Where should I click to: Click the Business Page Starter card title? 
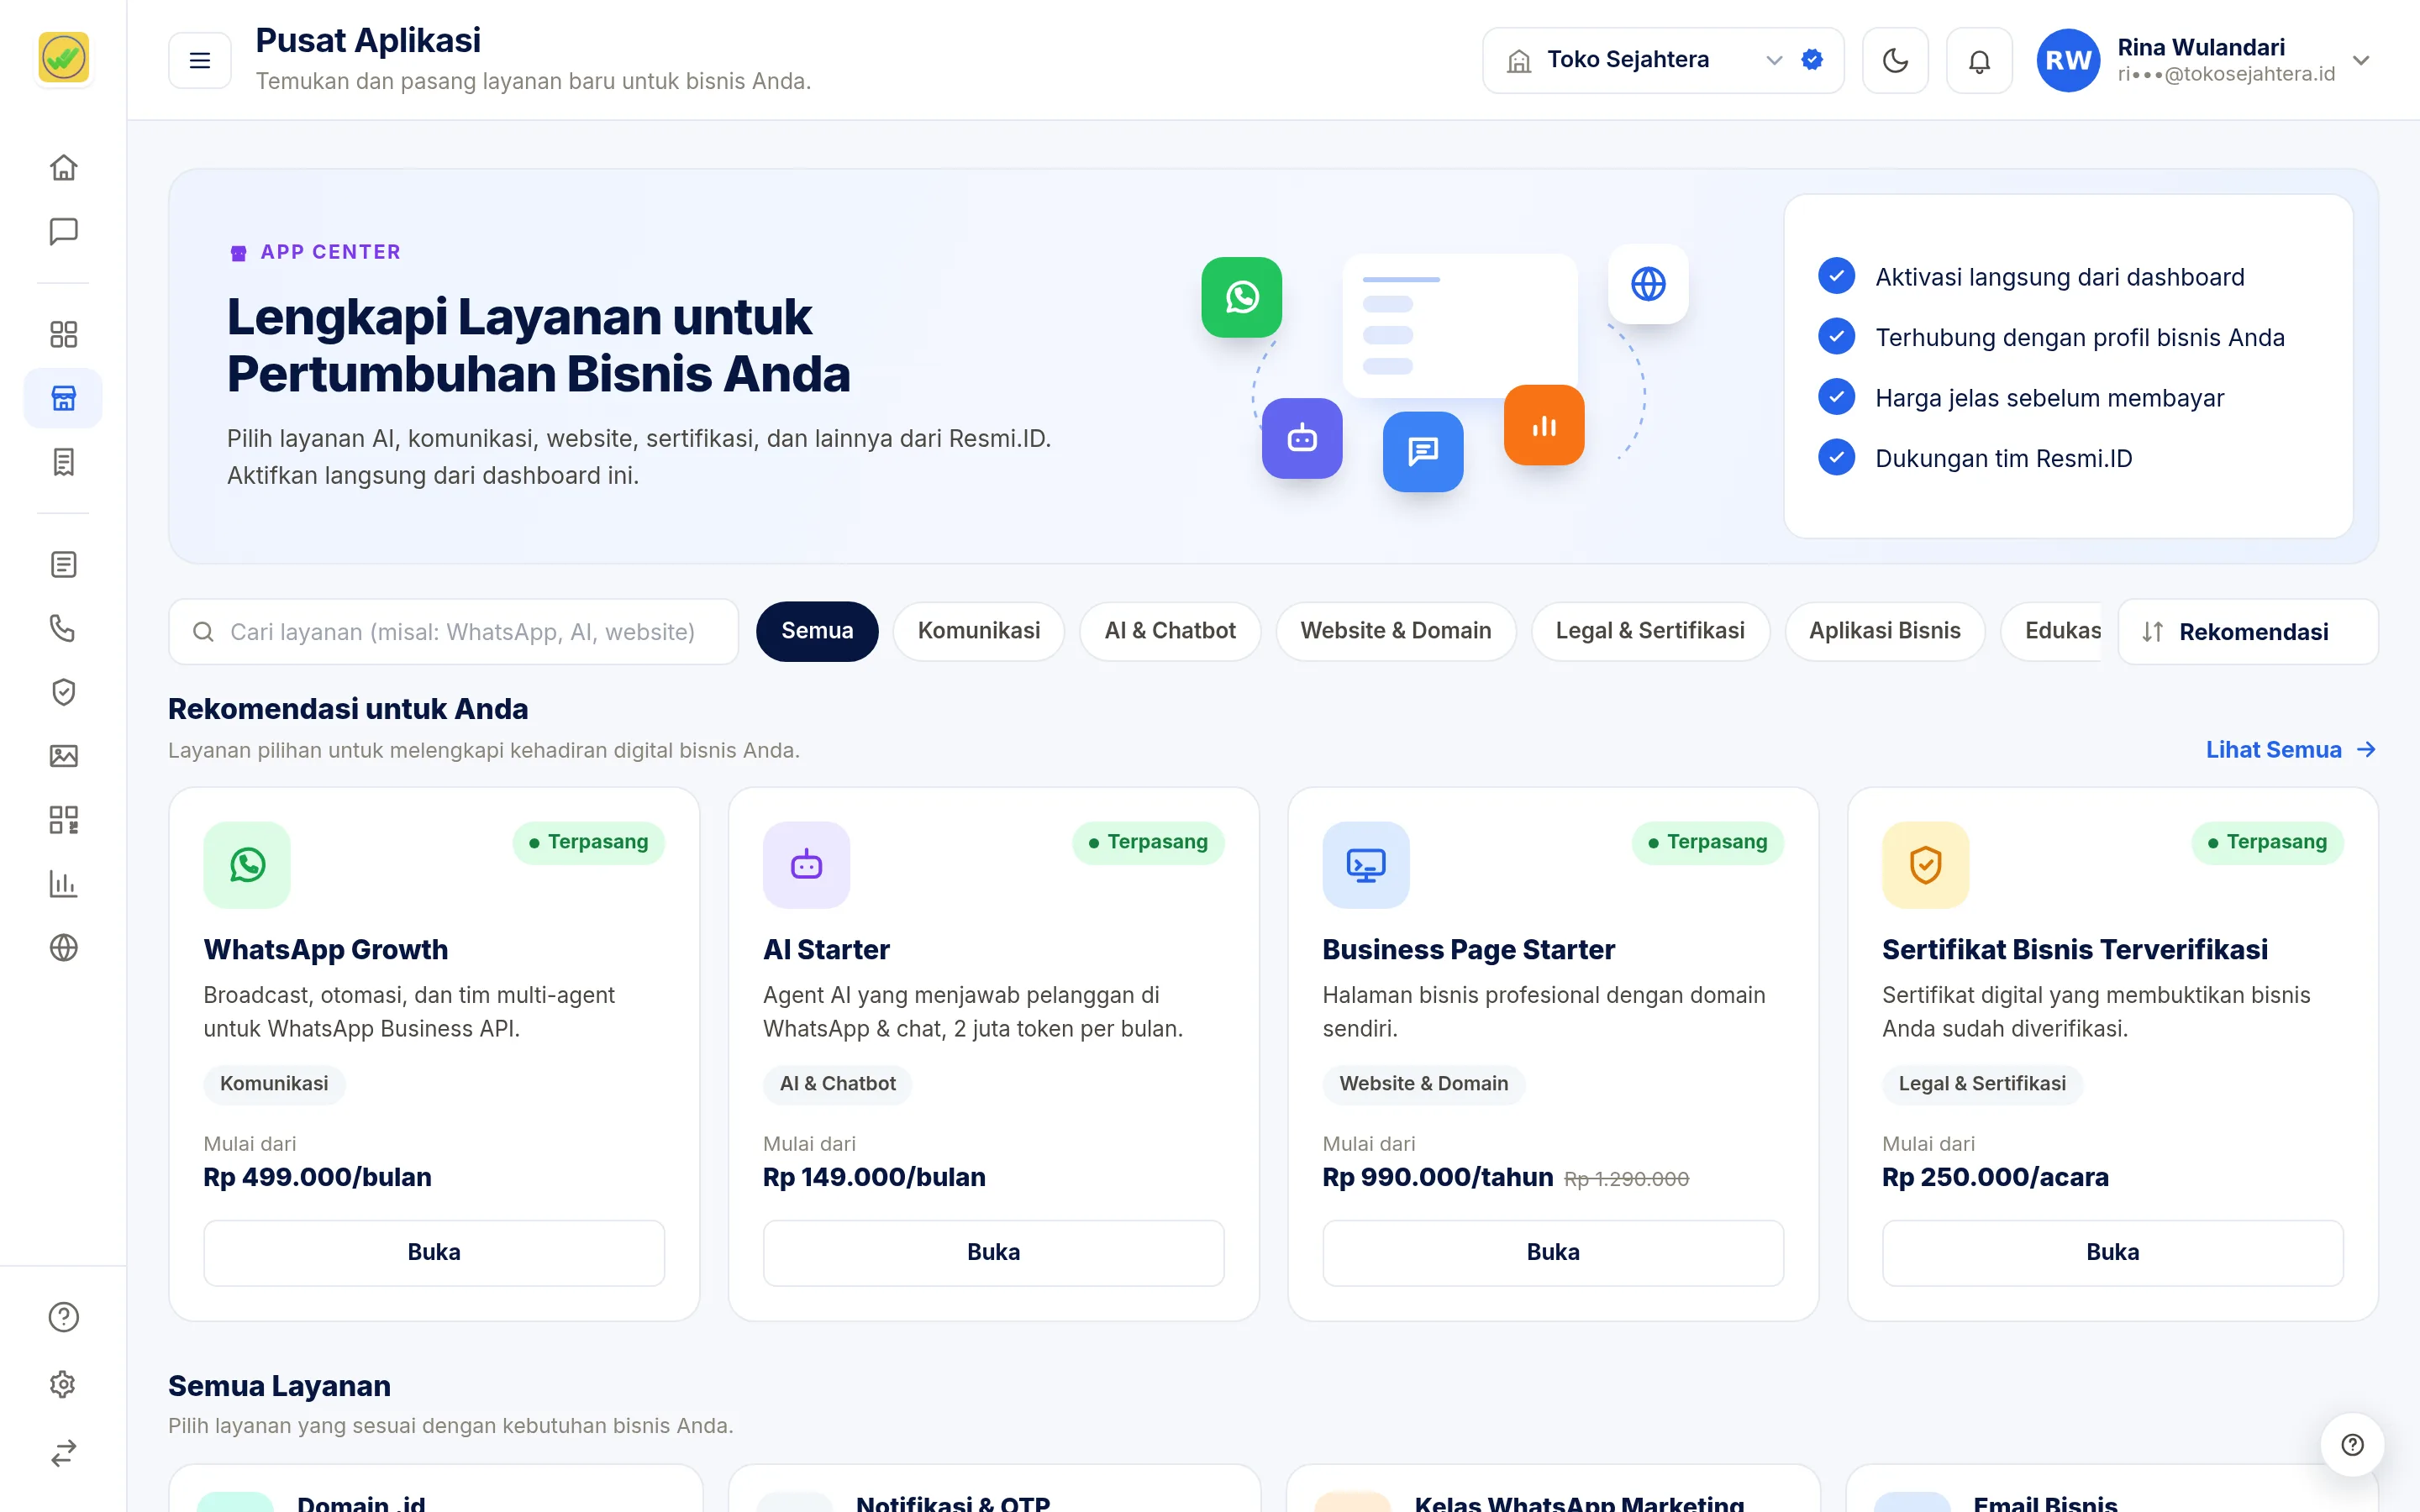[1468, 950]
